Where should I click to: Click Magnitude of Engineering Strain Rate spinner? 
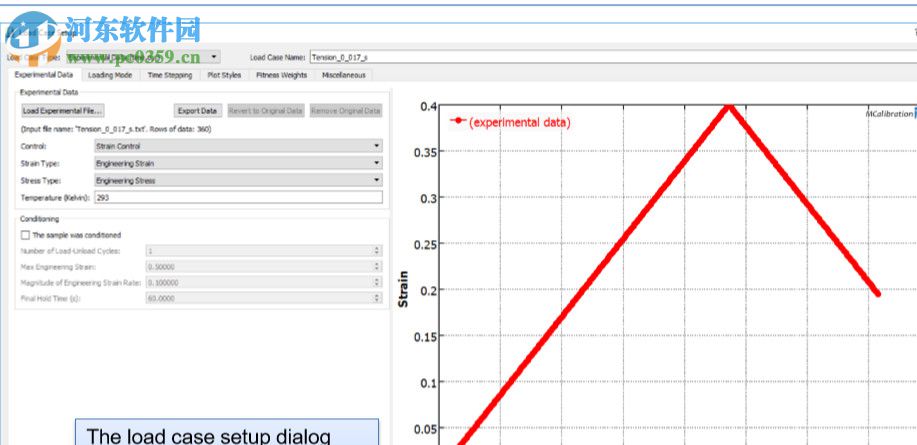tap(377, 282)
